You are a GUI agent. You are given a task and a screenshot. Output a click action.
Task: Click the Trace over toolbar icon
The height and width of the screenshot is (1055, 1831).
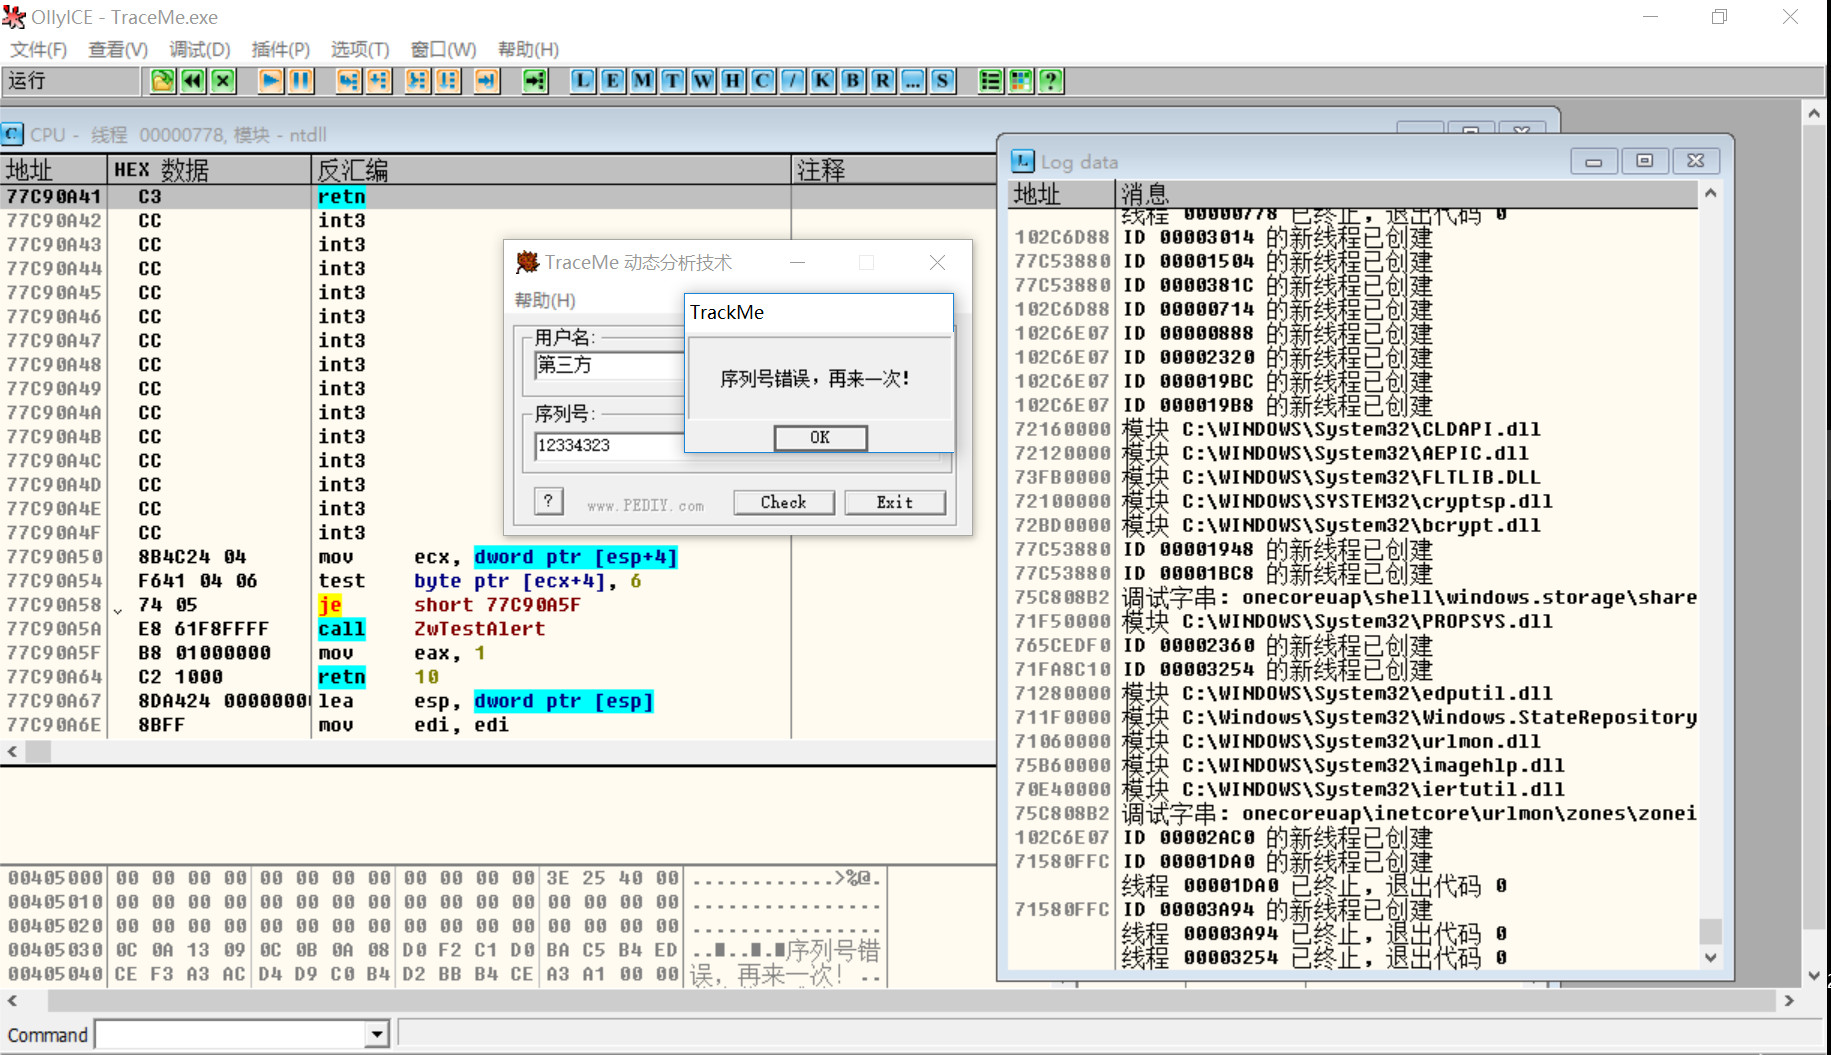(447, 81)
